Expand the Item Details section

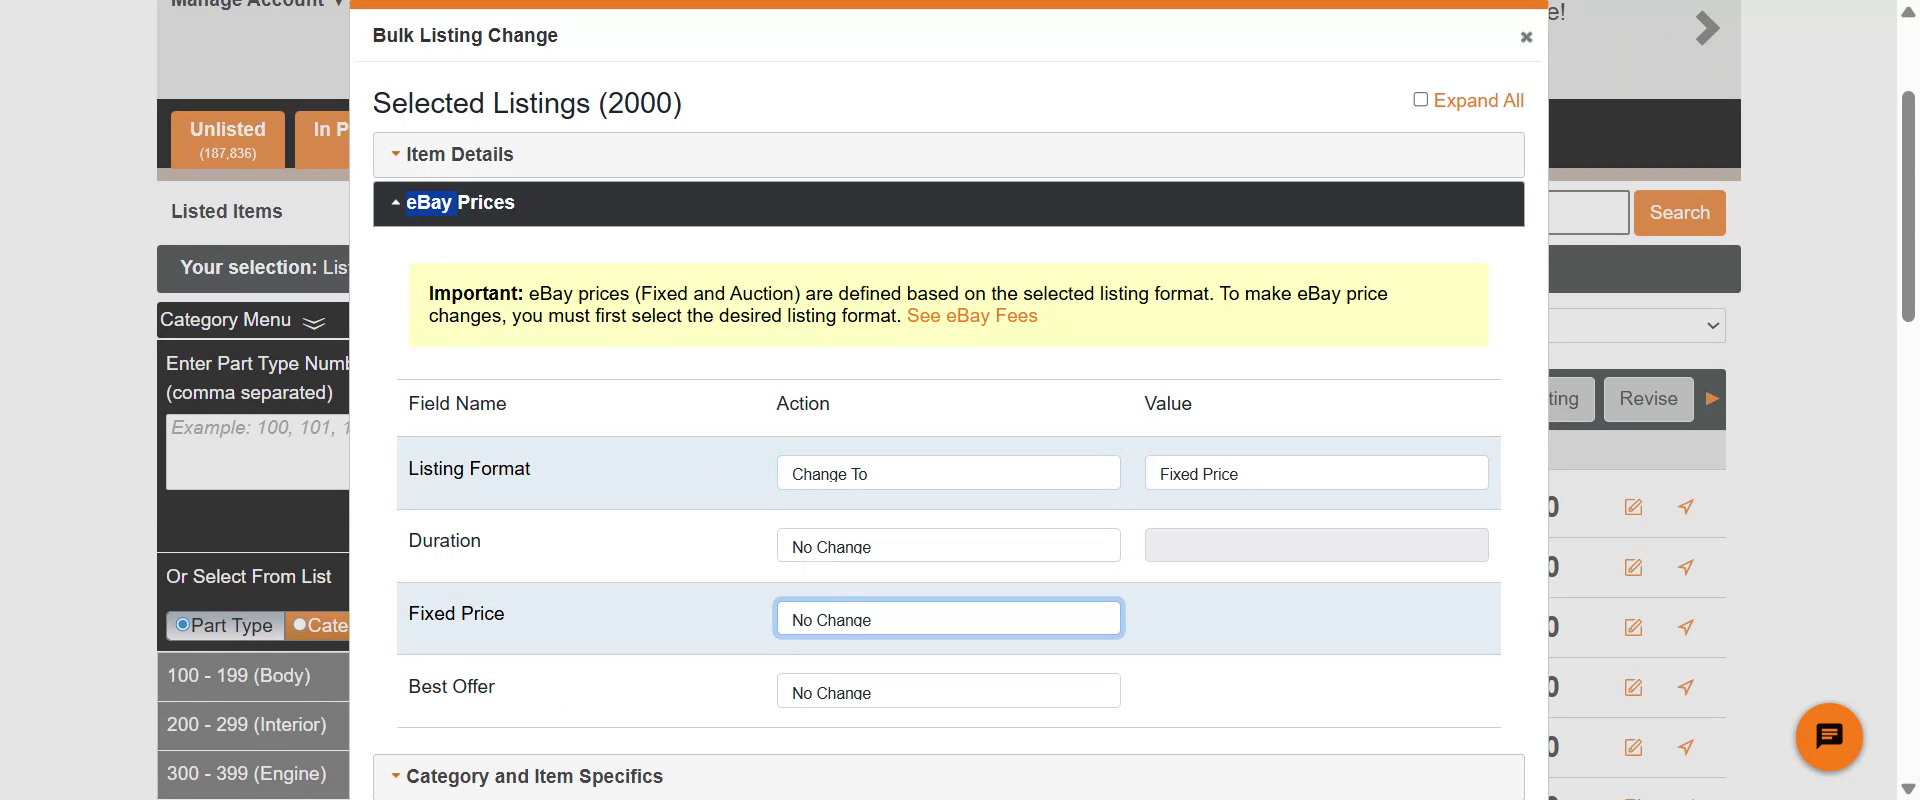click(948, 155)
